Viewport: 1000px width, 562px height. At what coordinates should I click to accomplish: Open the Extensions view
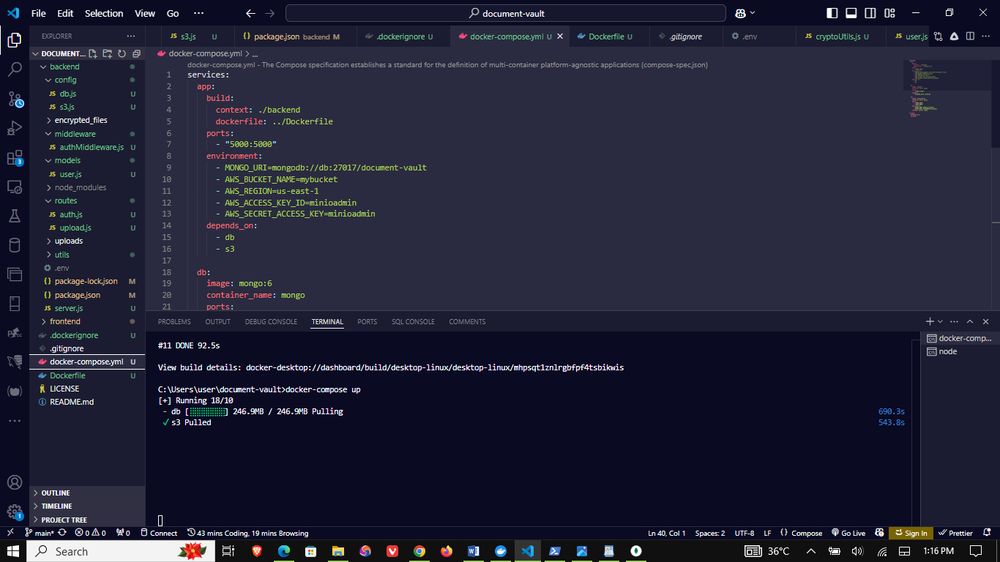[x=15, y=158]
